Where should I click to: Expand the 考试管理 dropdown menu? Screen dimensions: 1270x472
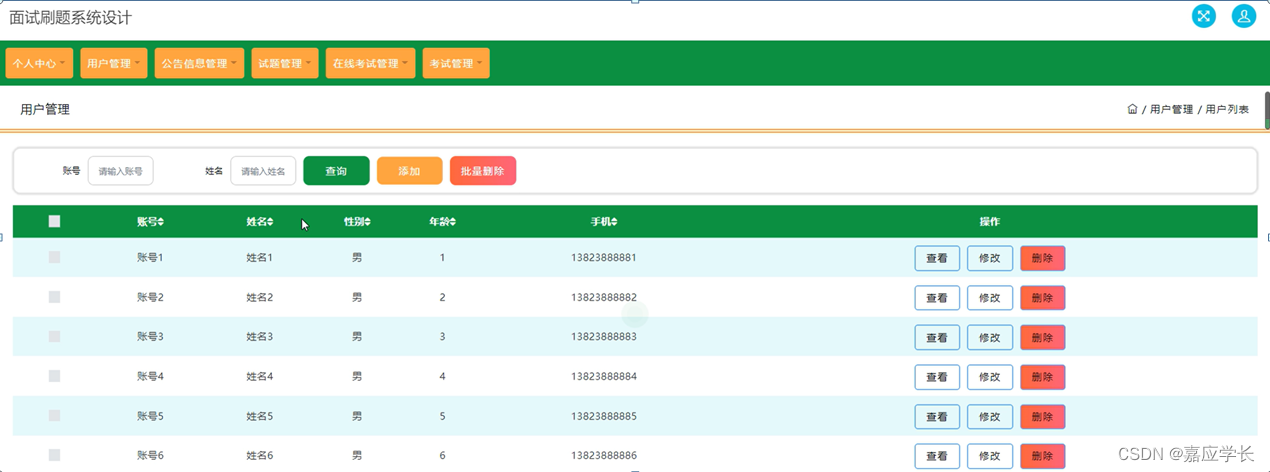tap(456, 63)
